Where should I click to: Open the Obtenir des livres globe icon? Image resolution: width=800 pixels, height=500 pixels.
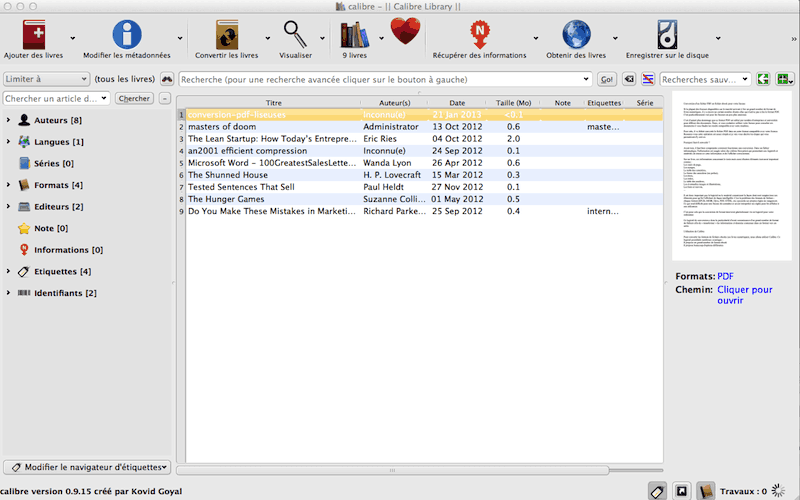click(576, 34)
